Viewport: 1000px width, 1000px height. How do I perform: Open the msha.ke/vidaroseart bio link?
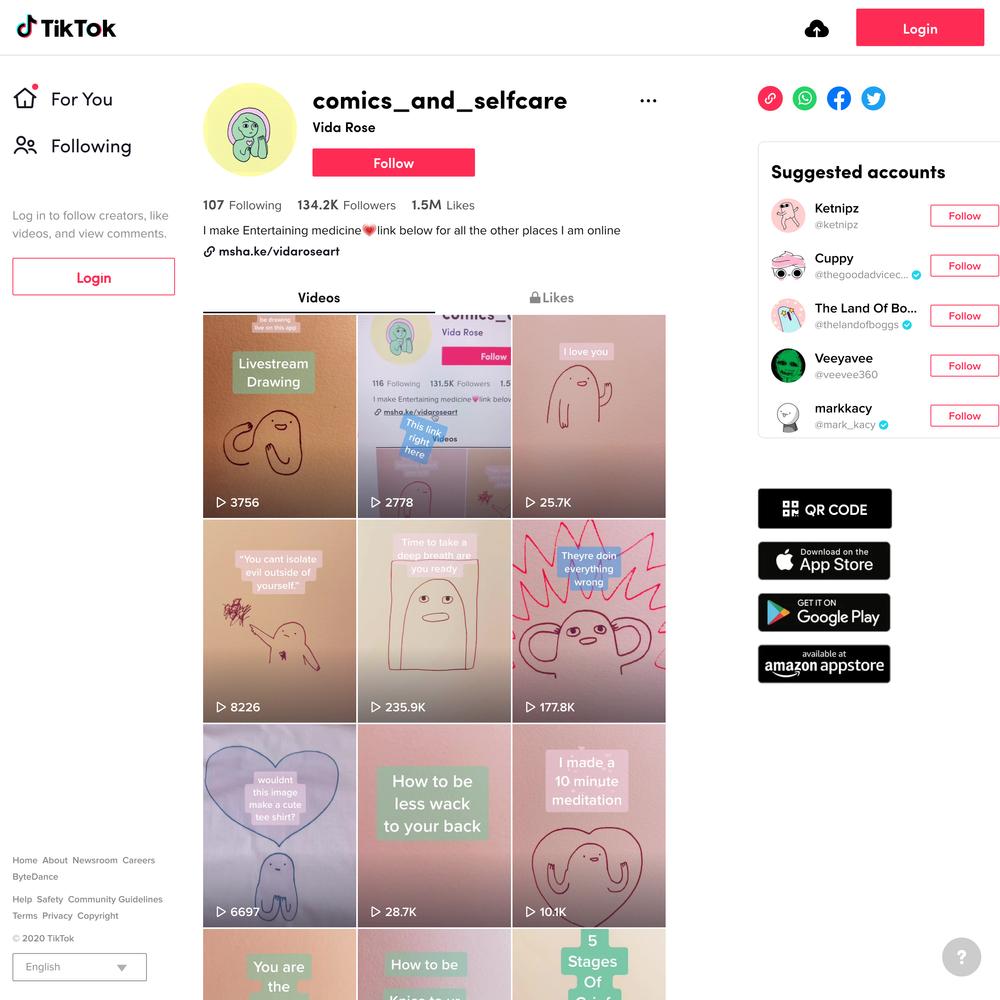pos(279,251)
